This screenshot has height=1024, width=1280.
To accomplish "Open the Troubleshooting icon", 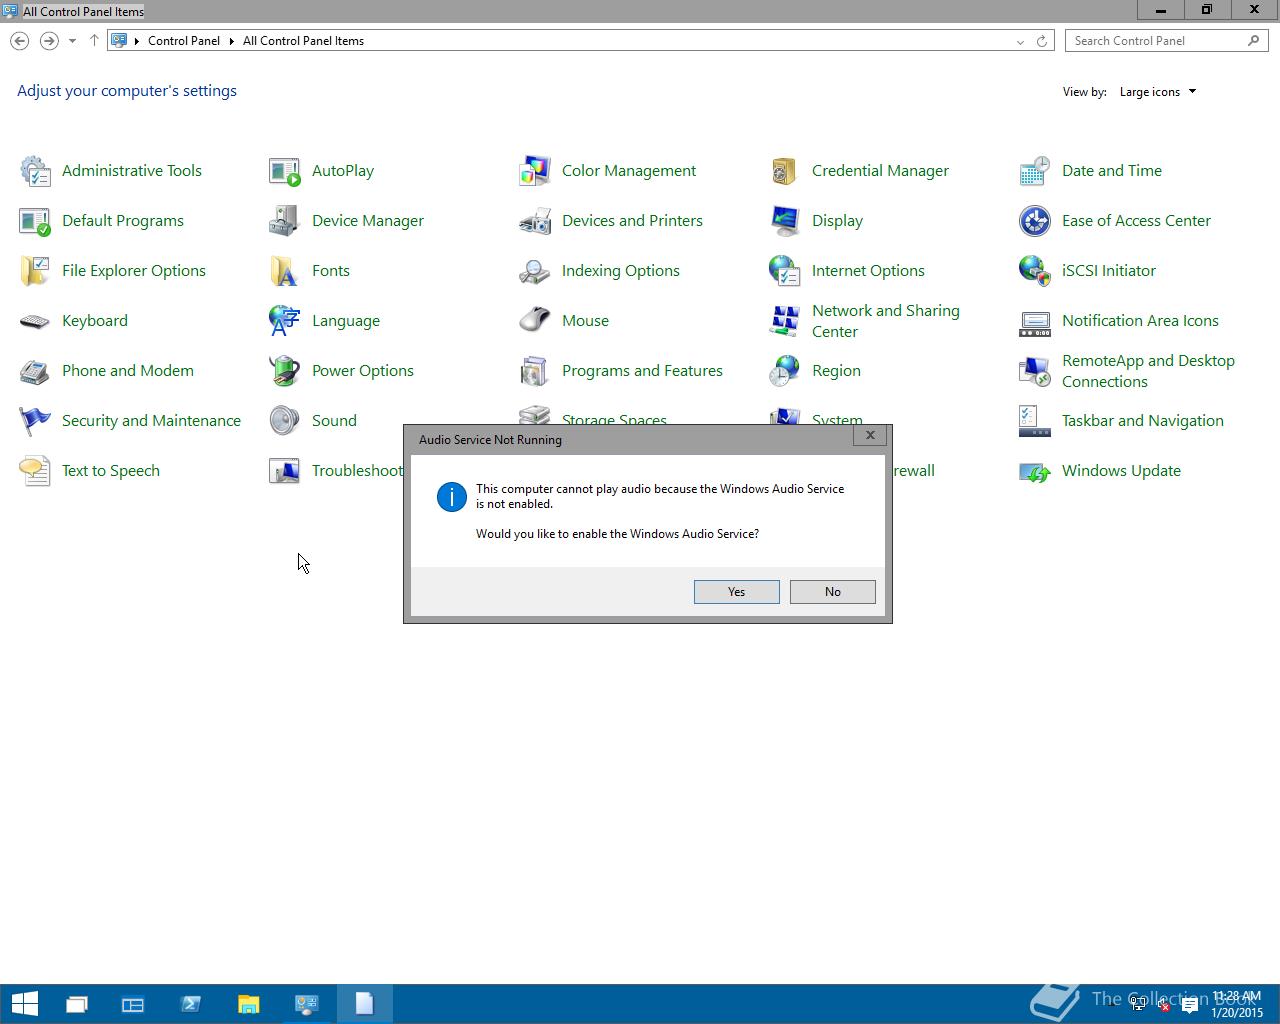I will (x=285, y=471).
